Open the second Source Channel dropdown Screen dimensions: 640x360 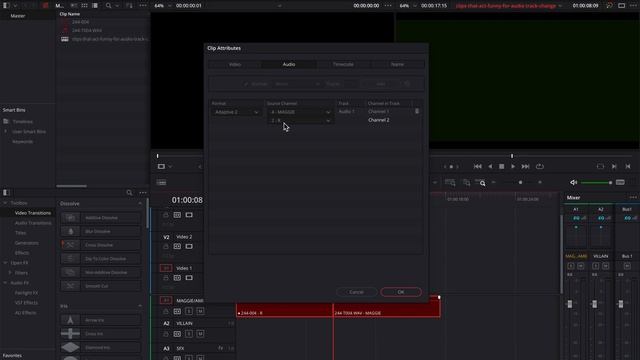[300, 120]
